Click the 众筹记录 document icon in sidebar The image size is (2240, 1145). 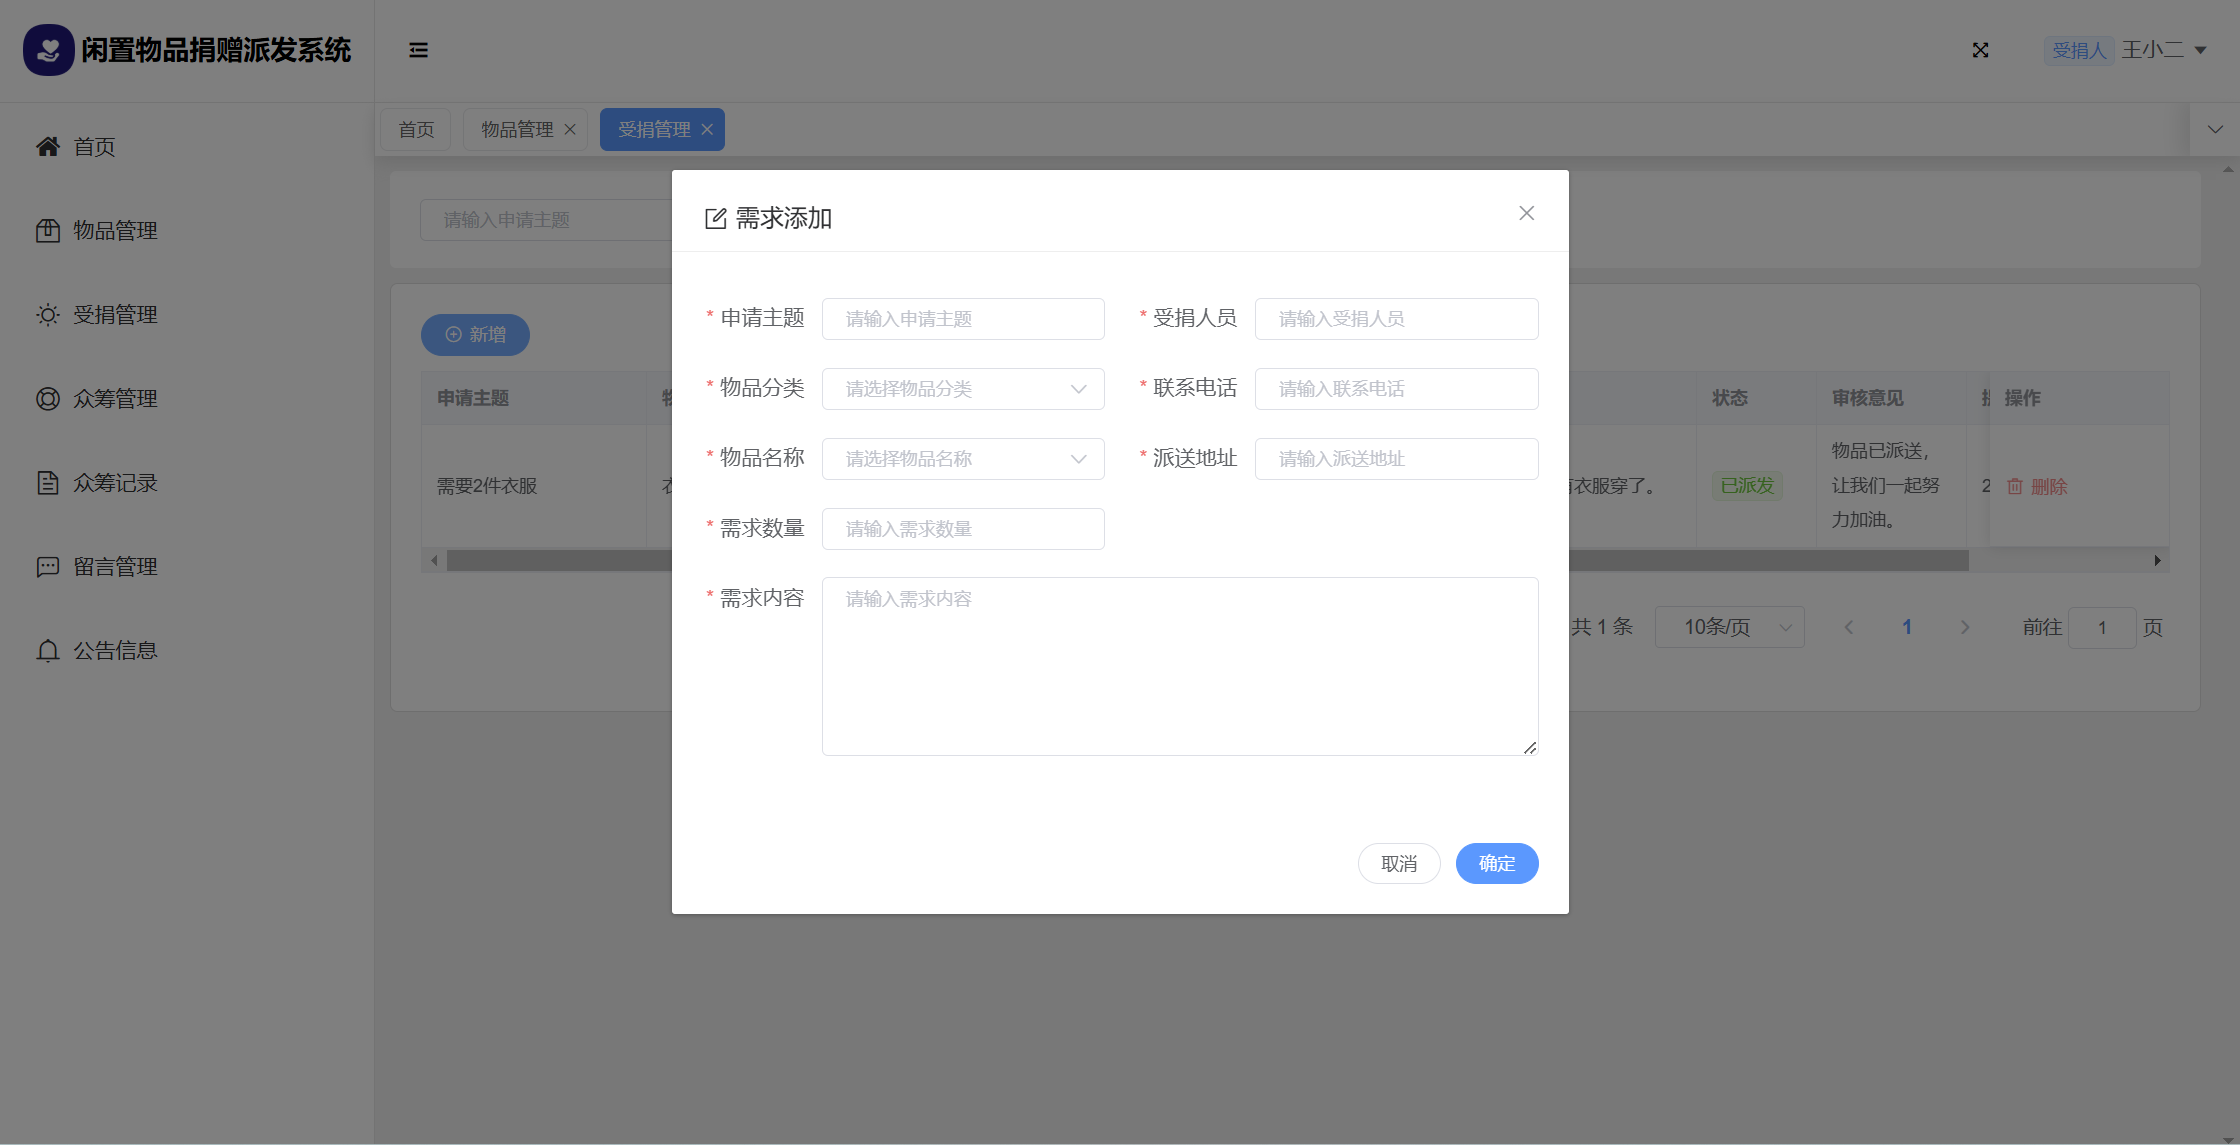pyautogui.click(x=47, y=483)
